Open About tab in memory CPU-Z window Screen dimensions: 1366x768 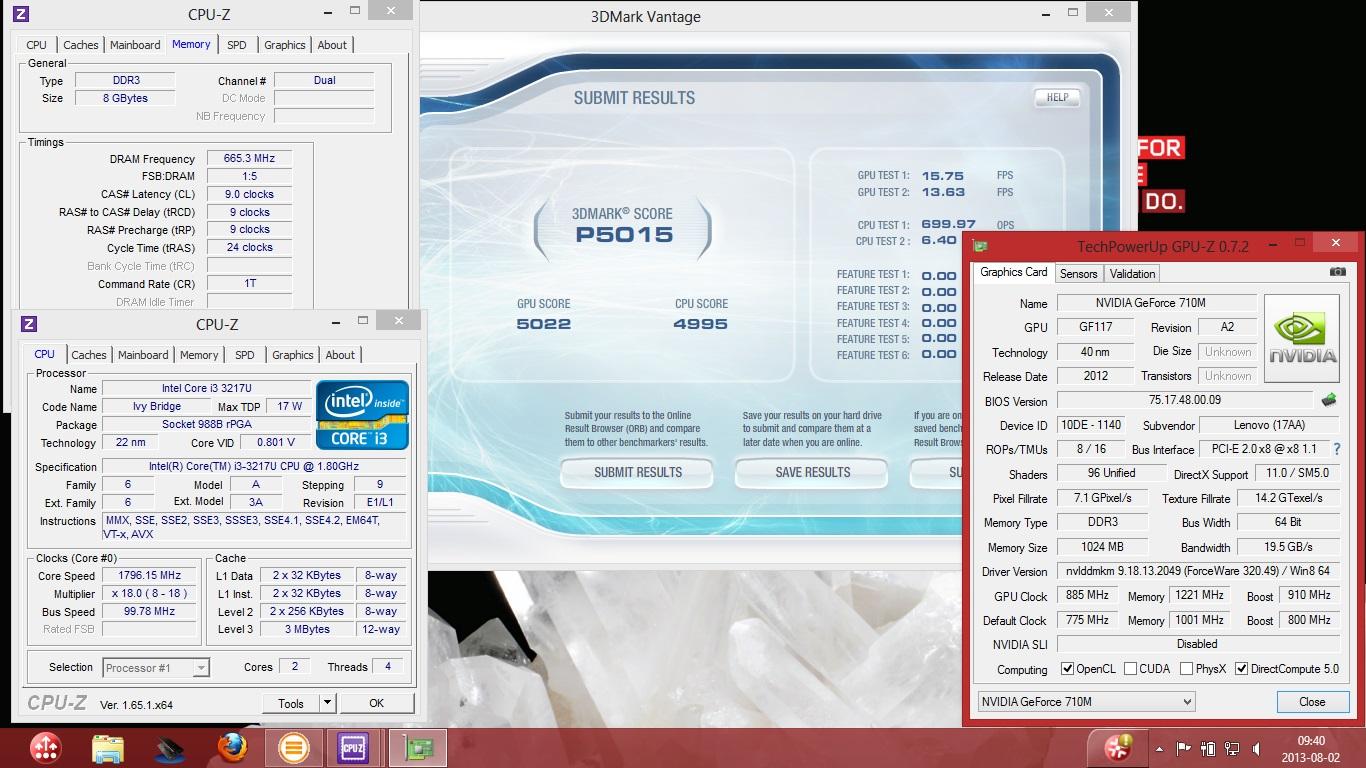click(x=332, y=45)
